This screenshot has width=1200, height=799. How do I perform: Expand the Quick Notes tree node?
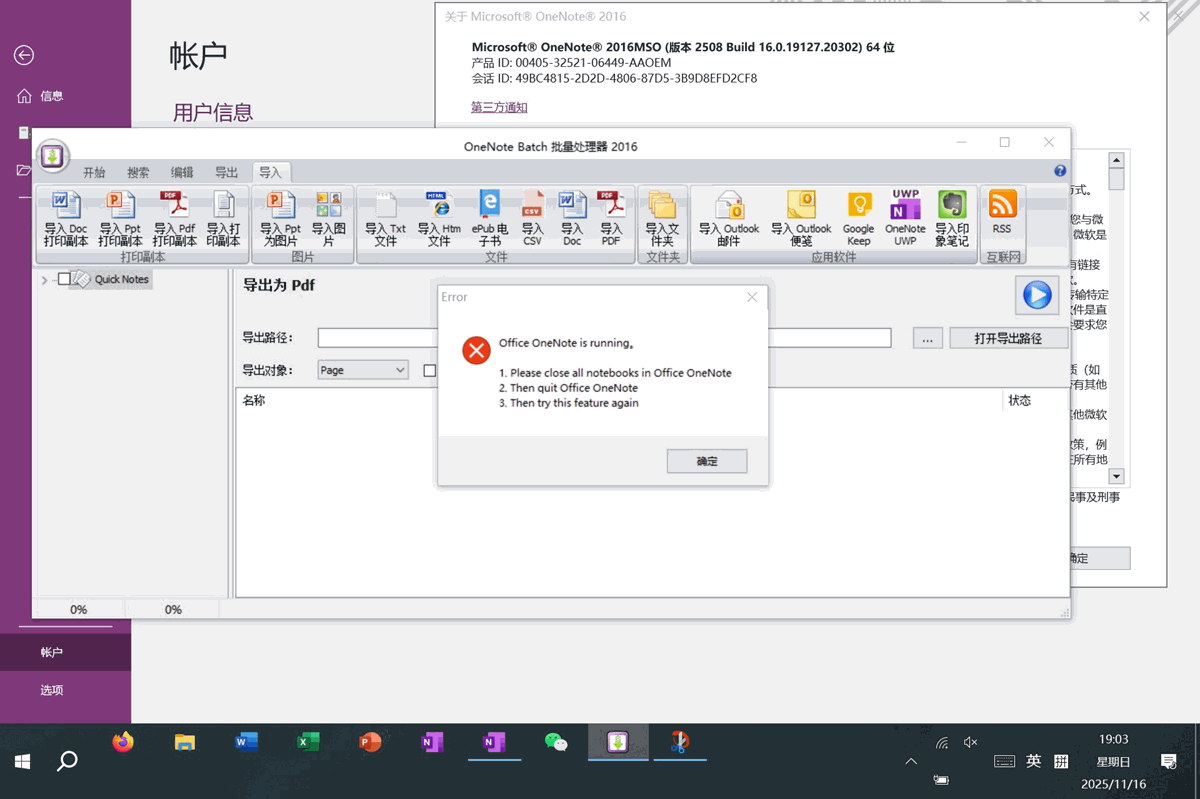pos(44,280)
